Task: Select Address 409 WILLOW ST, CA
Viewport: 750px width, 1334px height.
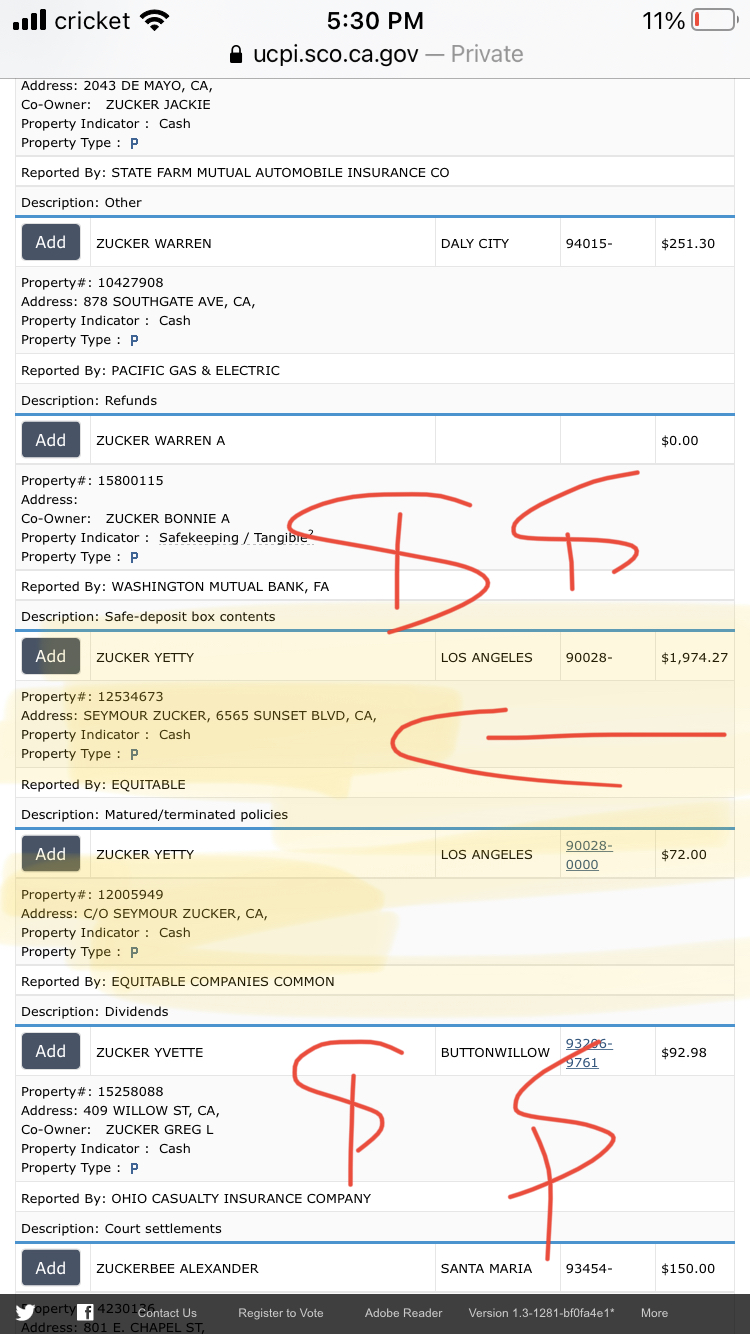Action: 120,1111
